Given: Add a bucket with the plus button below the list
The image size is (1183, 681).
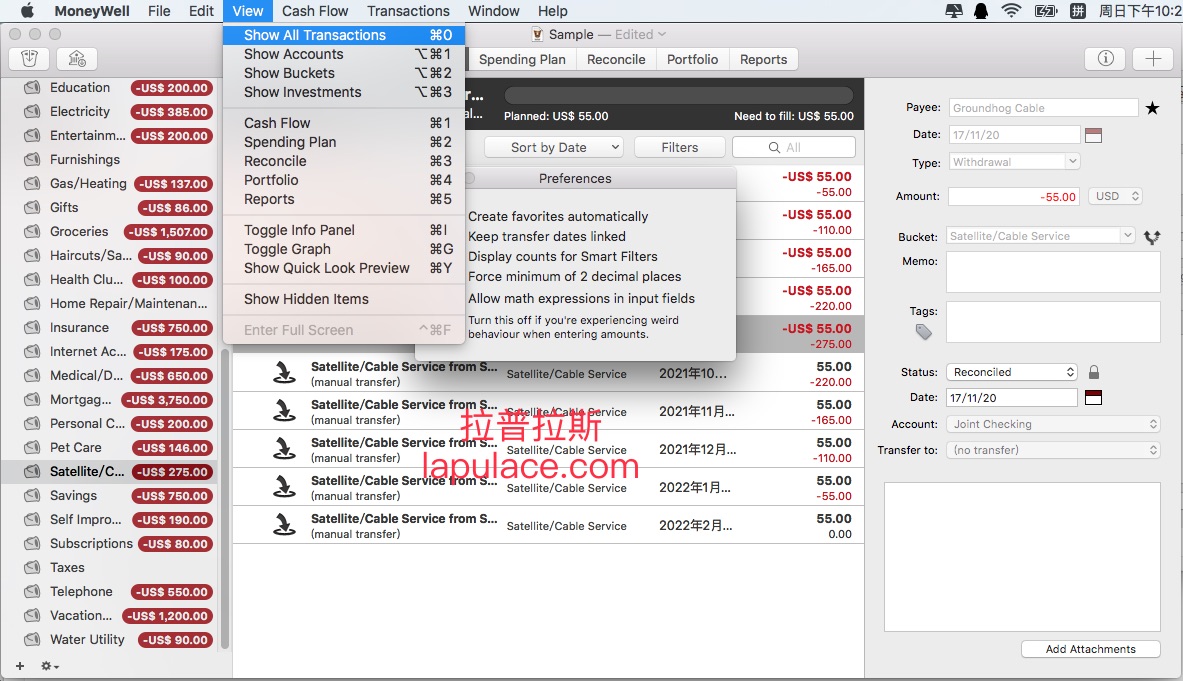Looking at the screenshot, I should click(20, 666).
